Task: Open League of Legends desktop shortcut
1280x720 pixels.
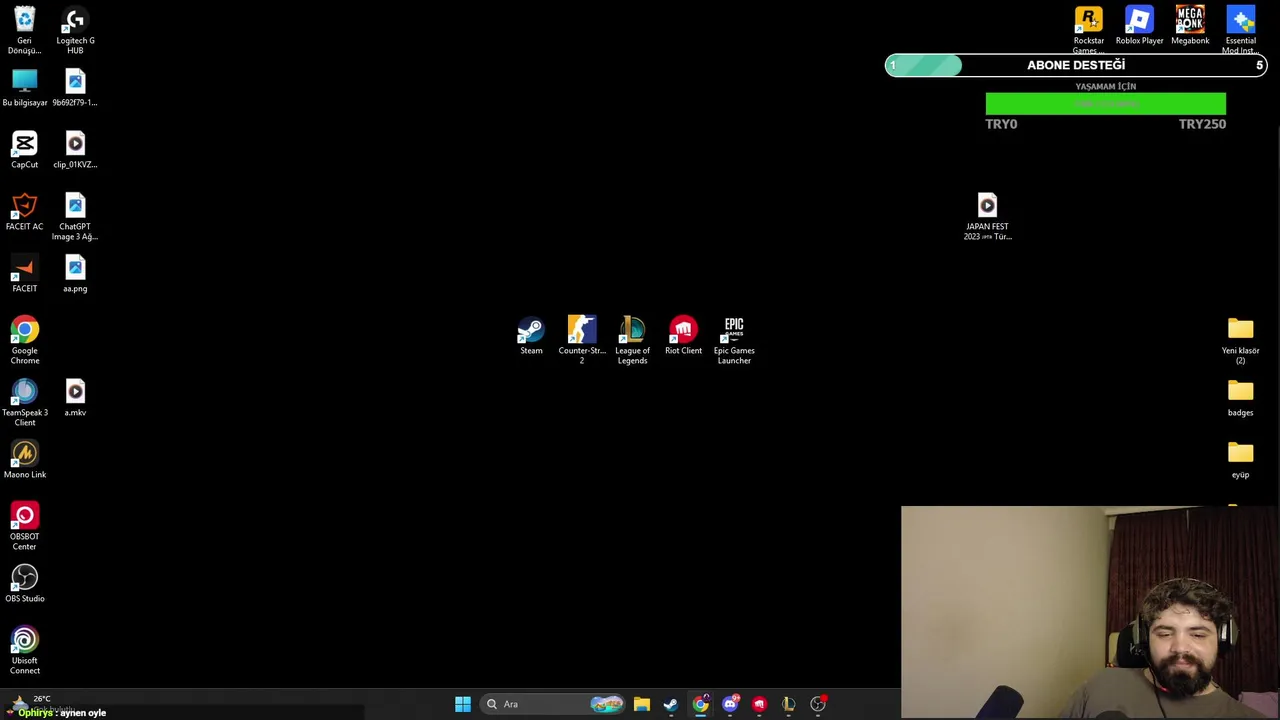Action: tap(632, 341)
